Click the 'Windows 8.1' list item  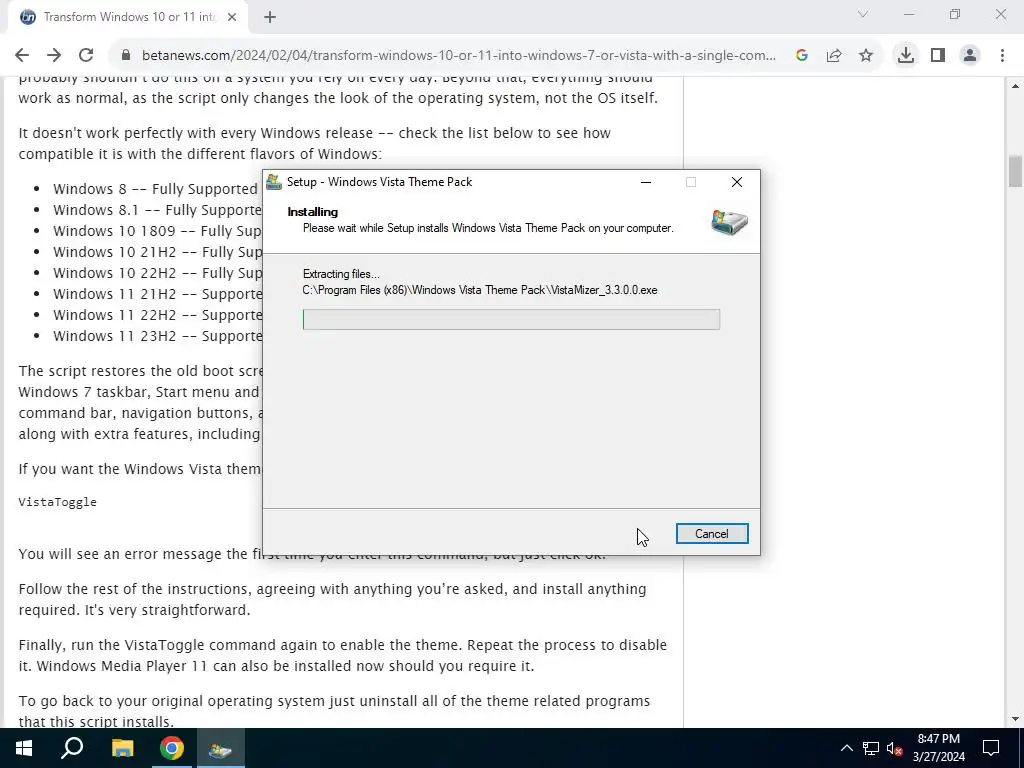coord(157,210)
